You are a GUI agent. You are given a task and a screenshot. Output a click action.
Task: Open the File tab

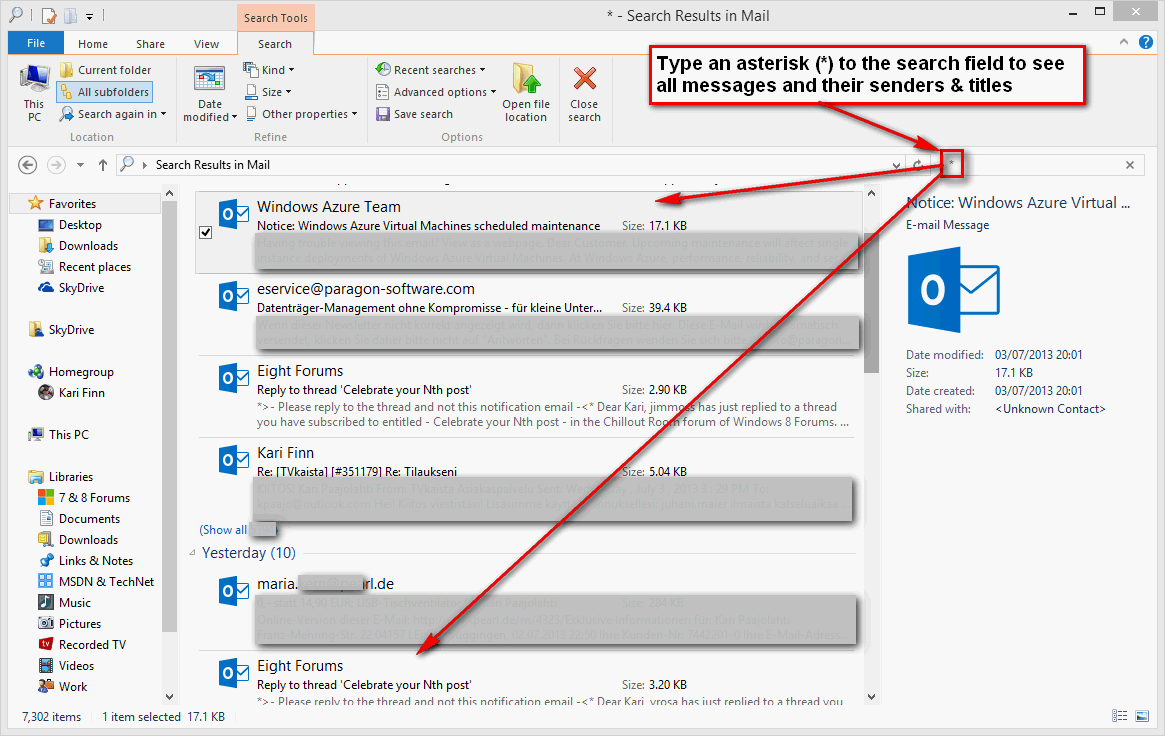click(36, 43)
